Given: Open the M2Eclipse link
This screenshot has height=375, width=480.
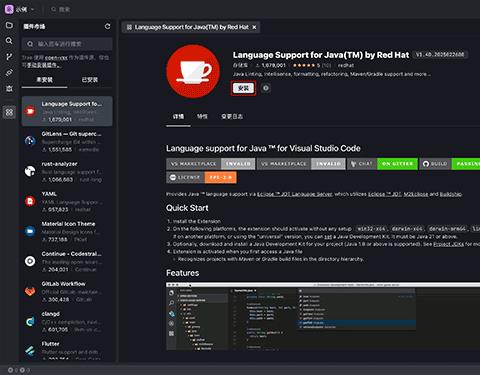Looking at the screenshot, I should [416, 194].
